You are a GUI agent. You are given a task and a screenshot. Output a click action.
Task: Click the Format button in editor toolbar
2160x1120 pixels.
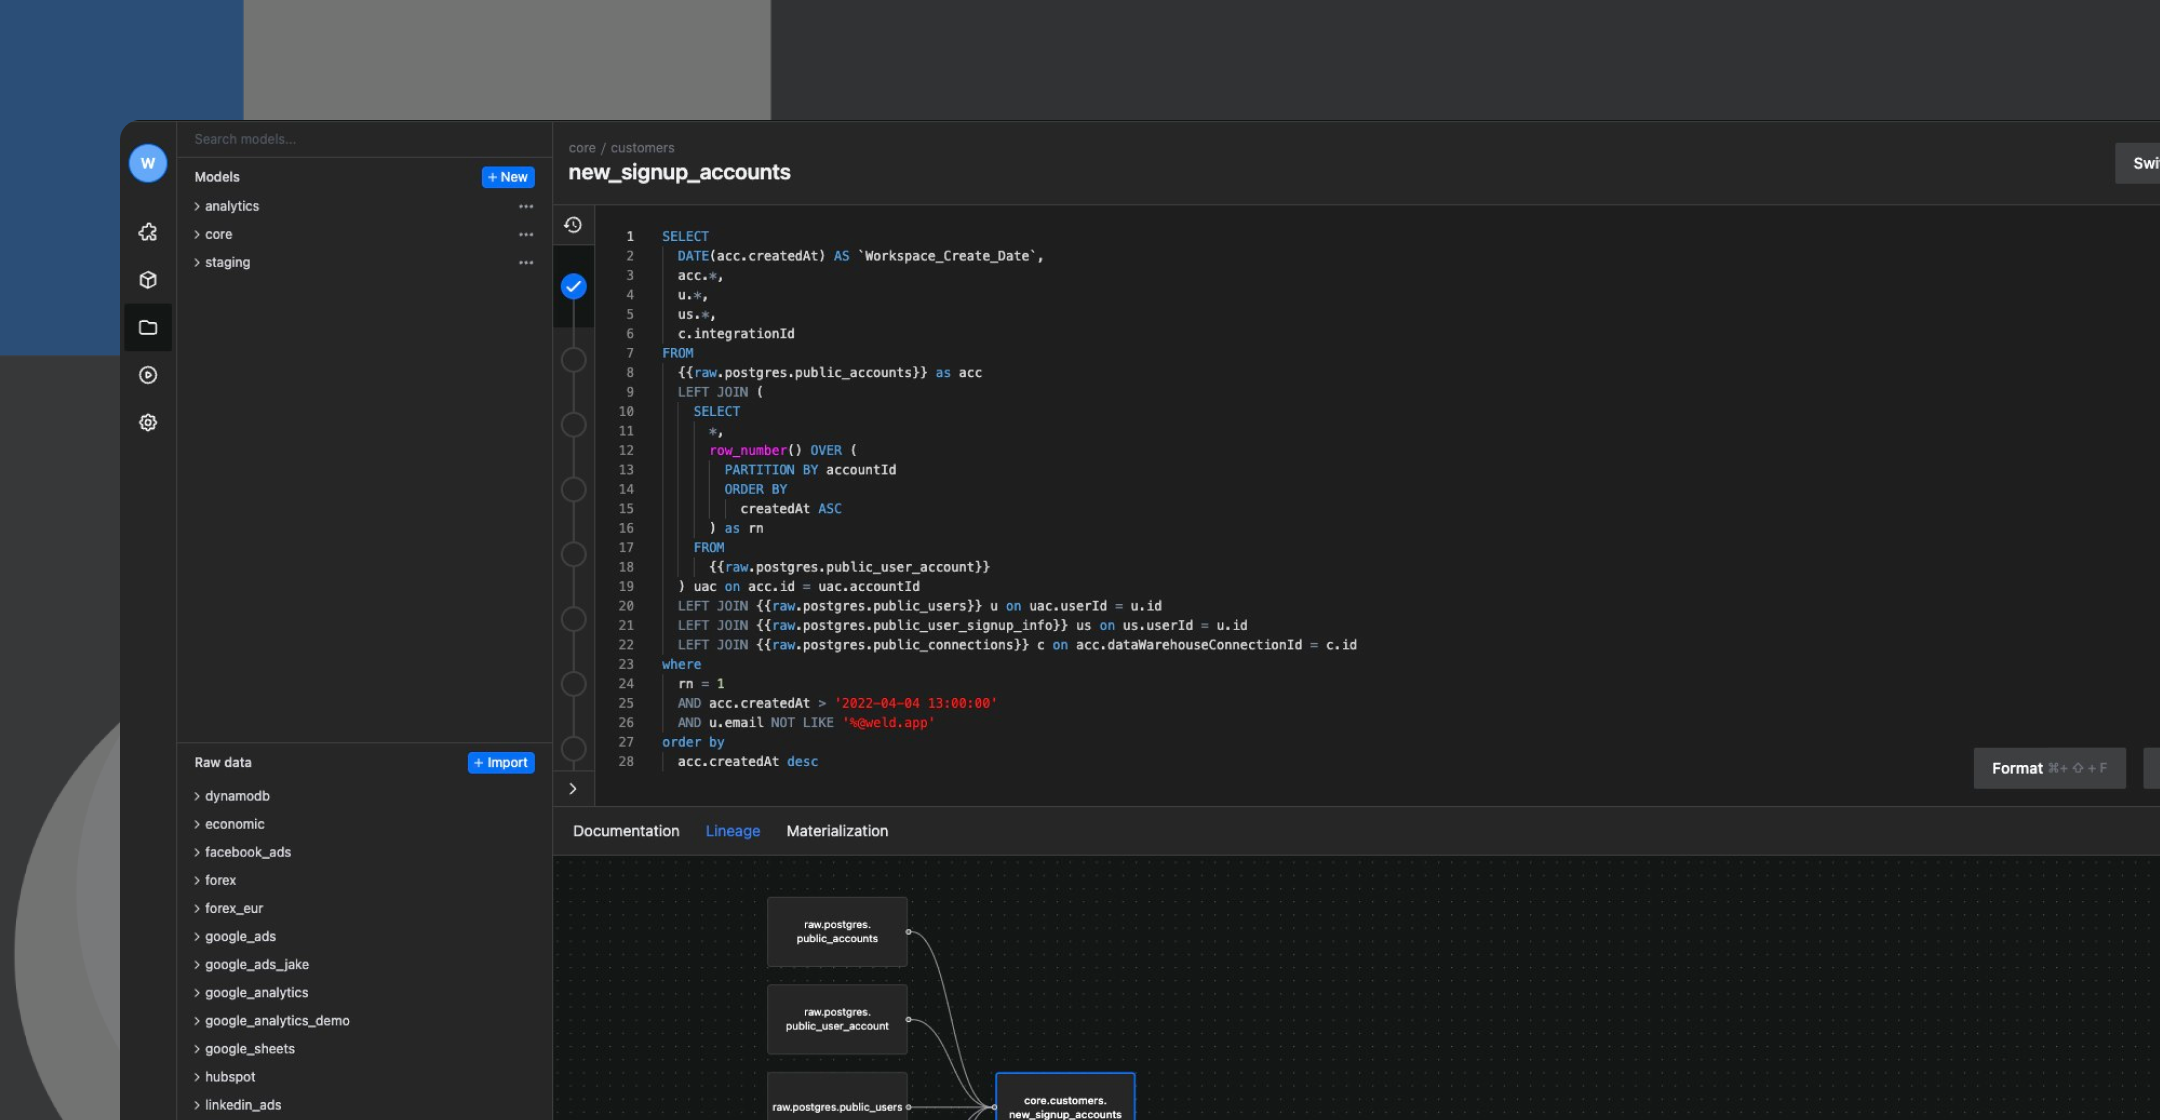tap(2050, 769)
